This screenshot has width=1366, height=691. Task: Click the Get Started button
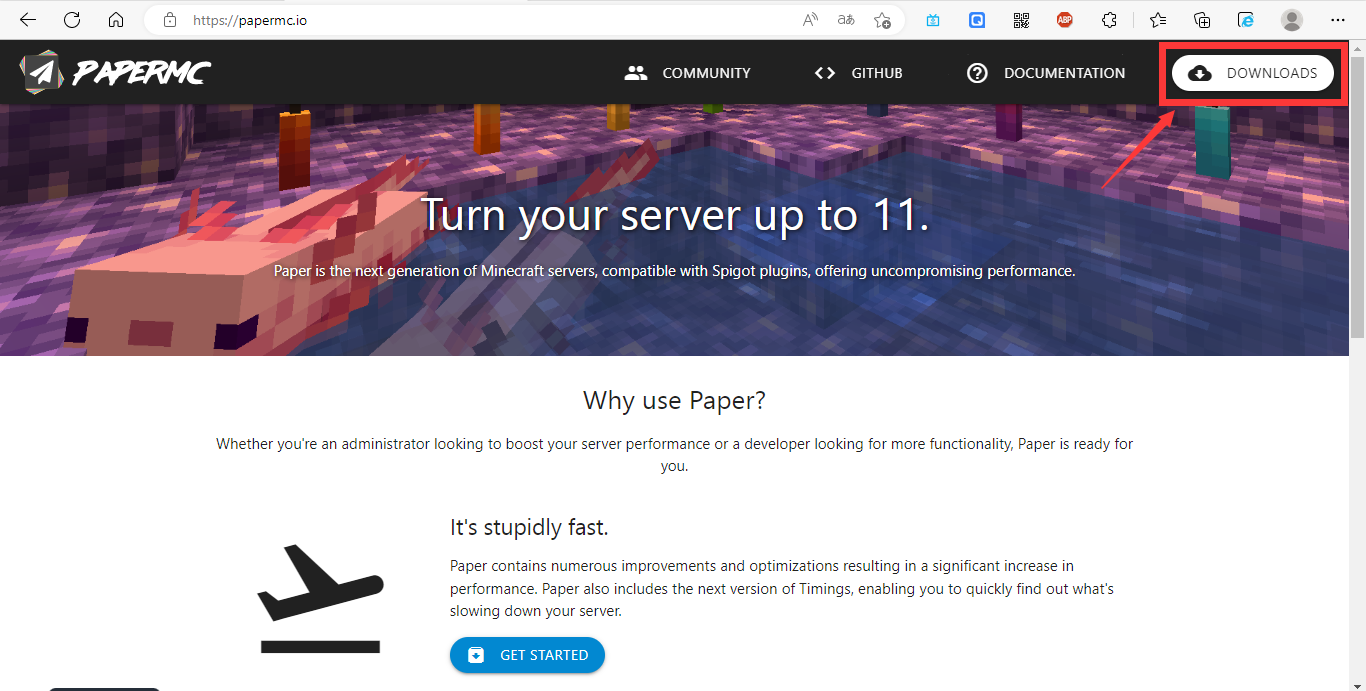click(527, 655)
